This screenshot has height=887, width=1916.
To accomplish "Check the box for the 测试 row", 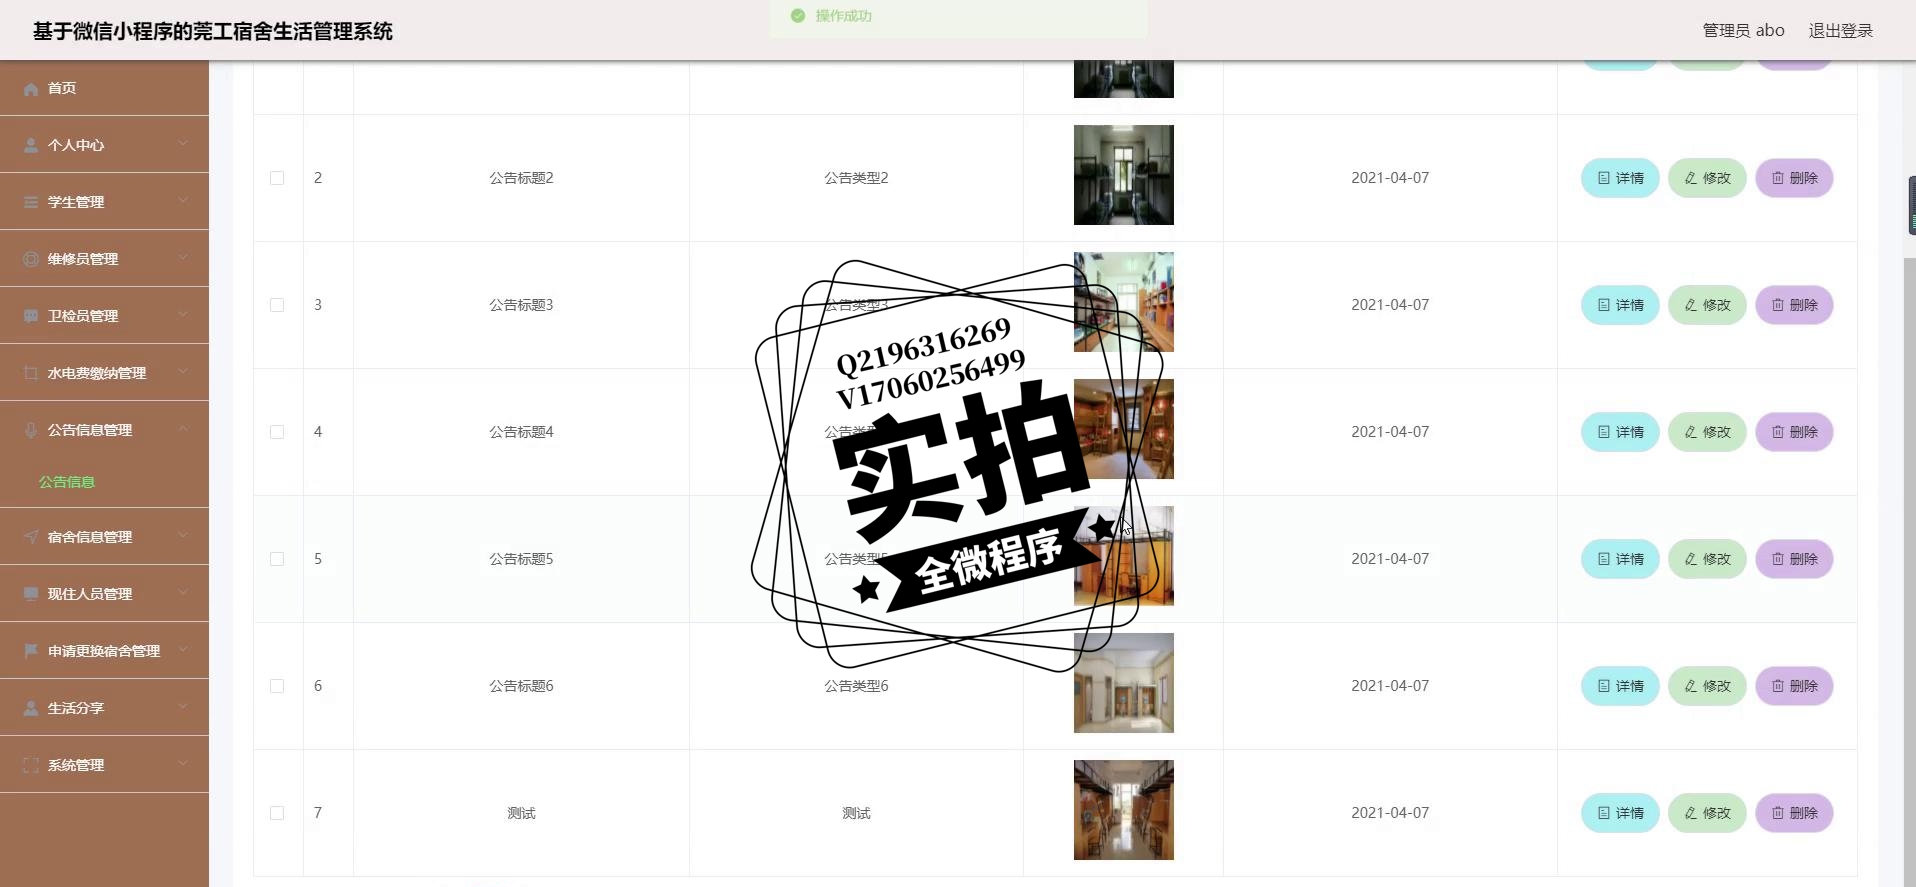I will 277,813.
